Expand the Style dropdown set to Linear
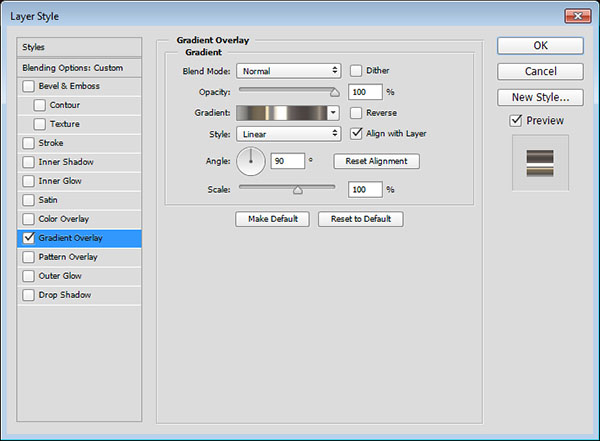The width and height of the screenshot is (600, 441). (289, 133)
